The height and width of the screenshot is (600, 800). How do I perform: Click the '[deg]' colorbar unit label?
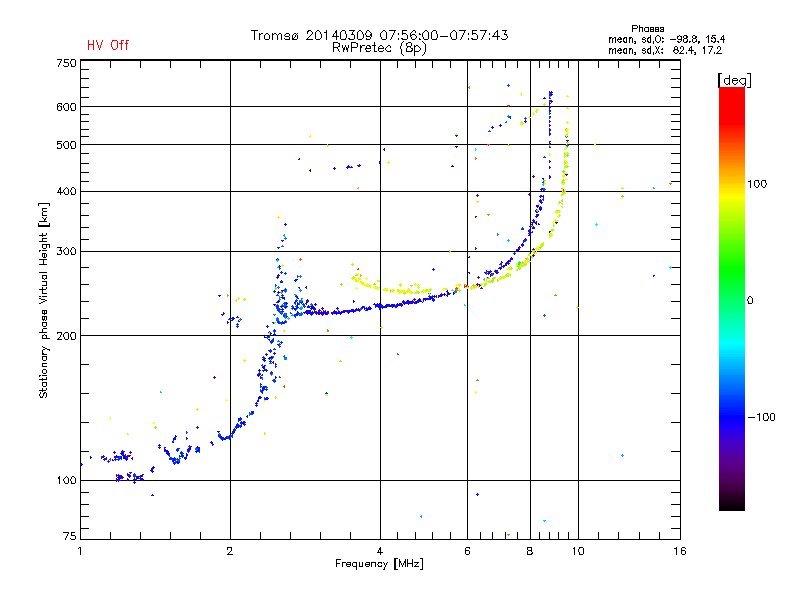point(734,80)
